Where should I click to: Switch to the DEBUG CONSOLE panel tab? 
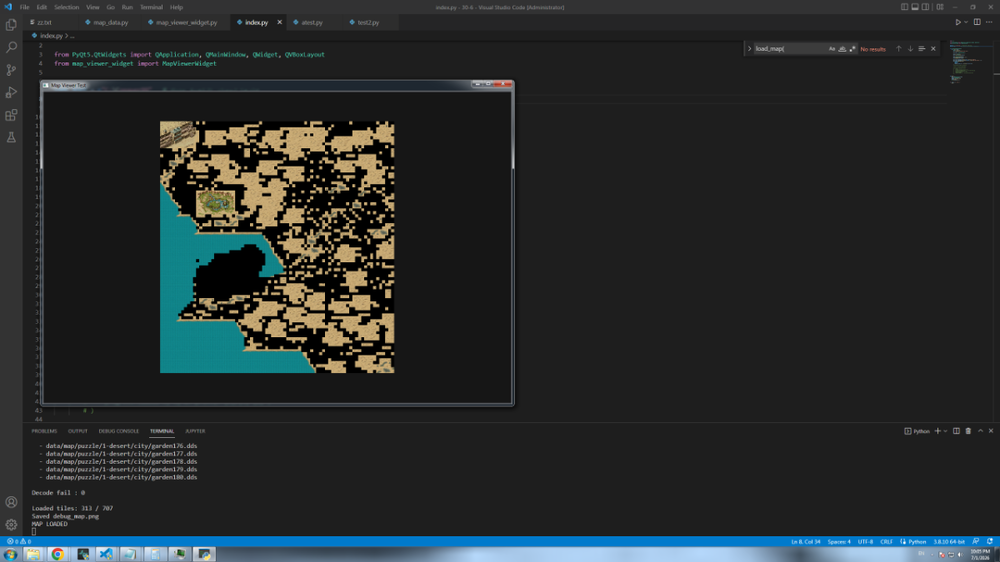(x=119, y=431)
